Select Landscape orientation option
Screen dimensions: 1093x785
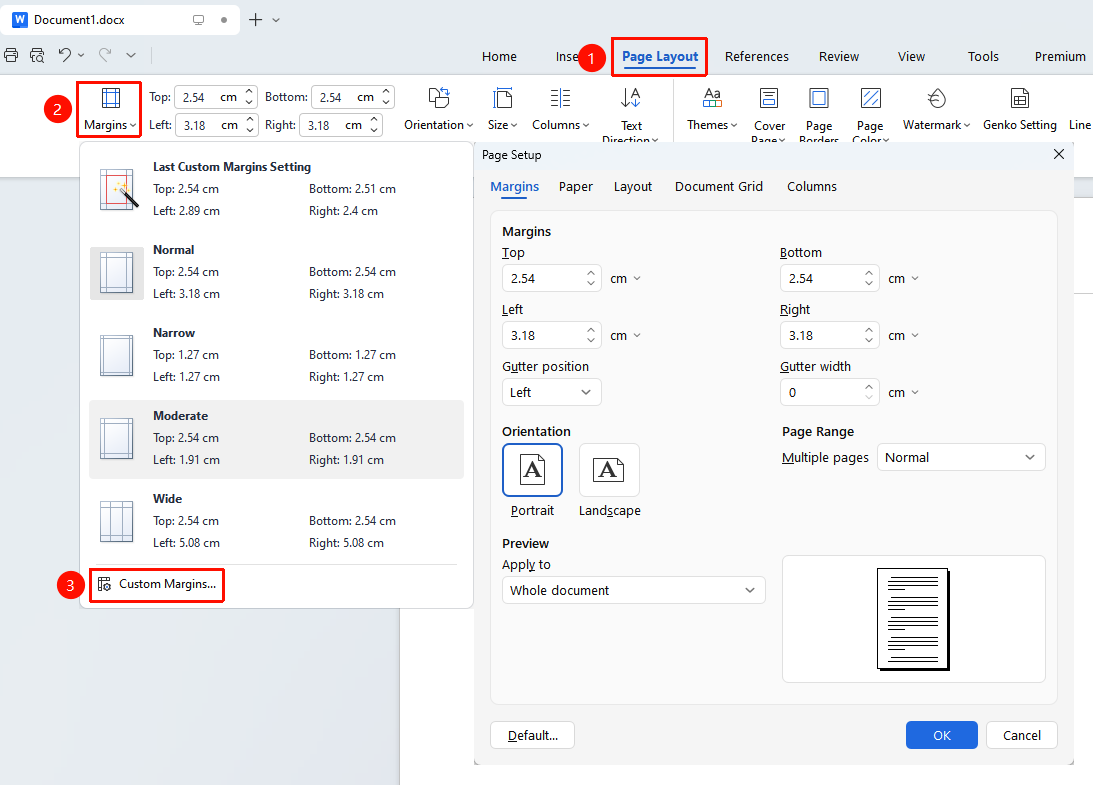point(609,470)
